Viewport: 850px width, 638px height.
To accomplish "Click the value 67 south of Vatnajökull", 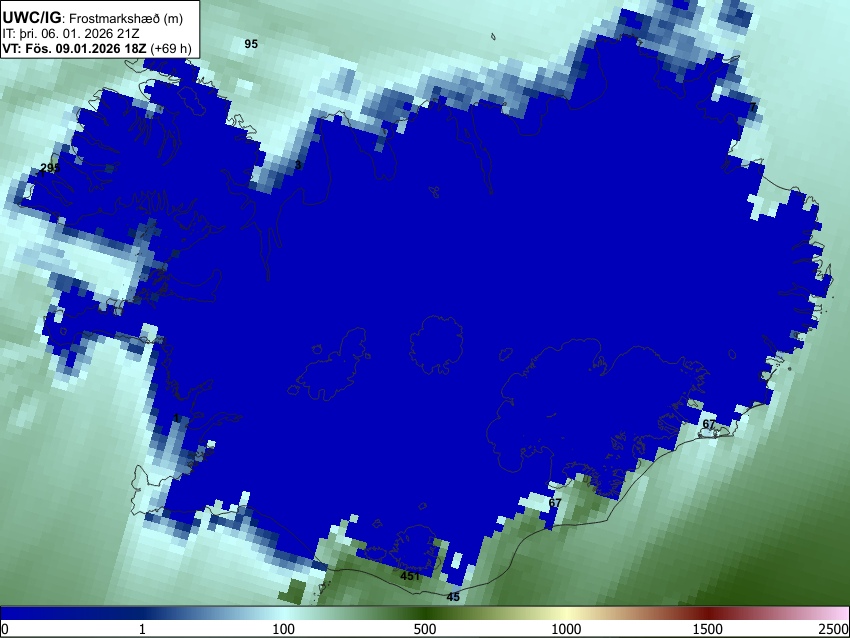I will click(555, 503).
